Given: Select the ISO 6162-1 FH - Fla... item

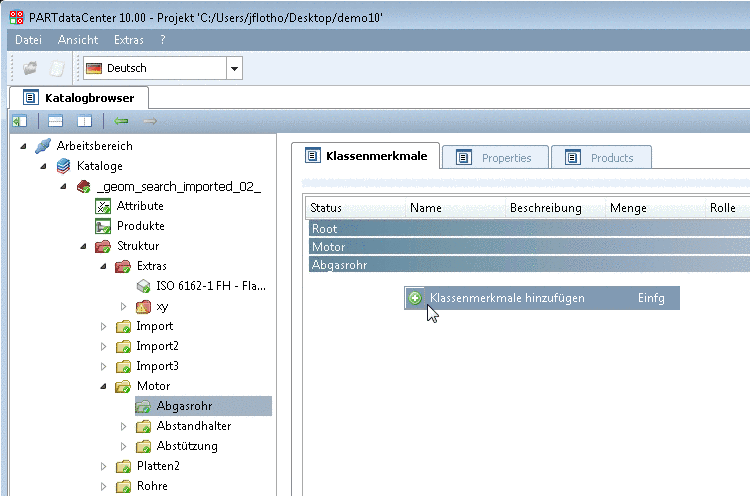Looking at the screenshot, I should pos(211,286).
